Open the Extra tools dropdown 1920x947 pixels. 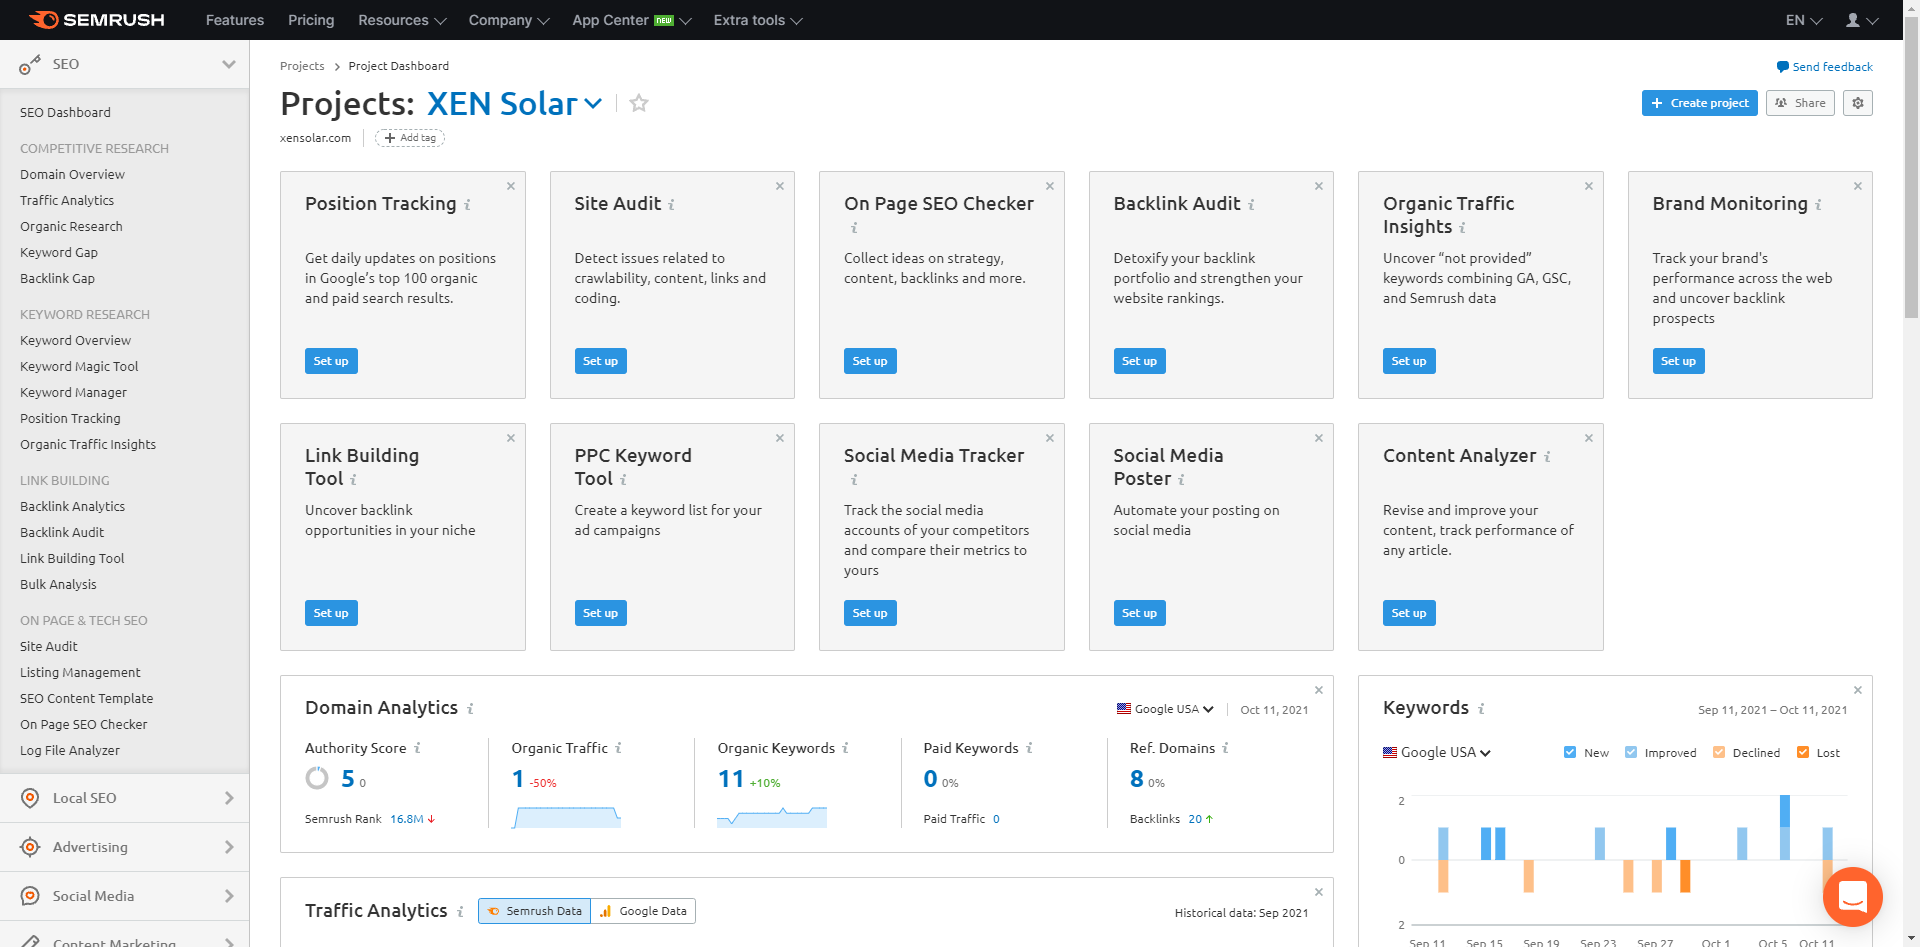758,20
